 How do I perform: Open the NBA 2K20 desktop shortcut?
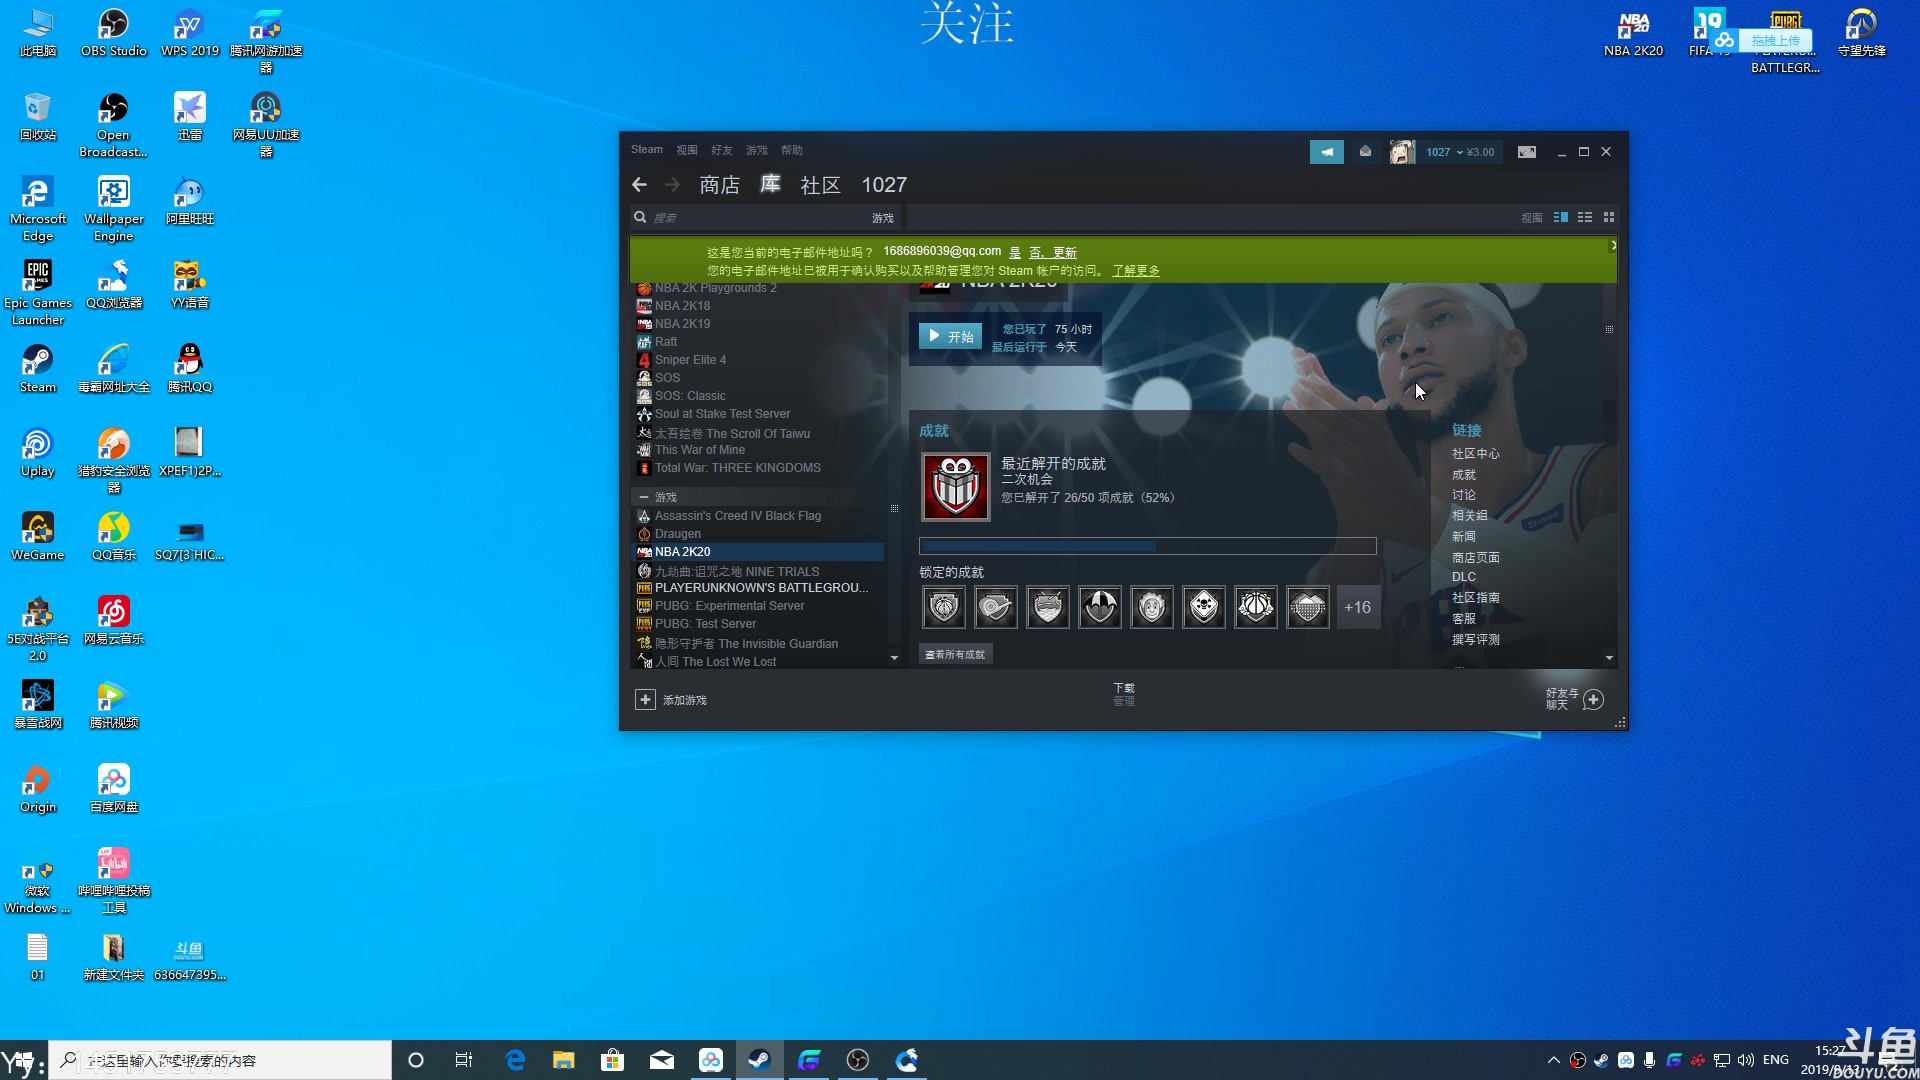1633,33
